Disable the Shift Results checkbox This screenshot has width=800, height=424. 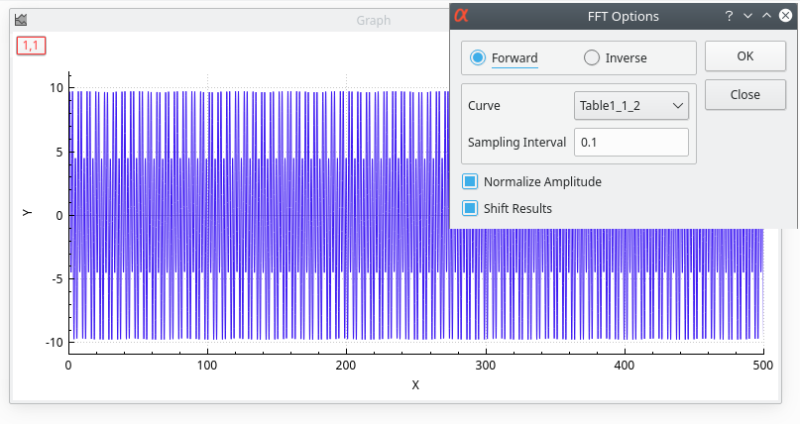point(470,208)
